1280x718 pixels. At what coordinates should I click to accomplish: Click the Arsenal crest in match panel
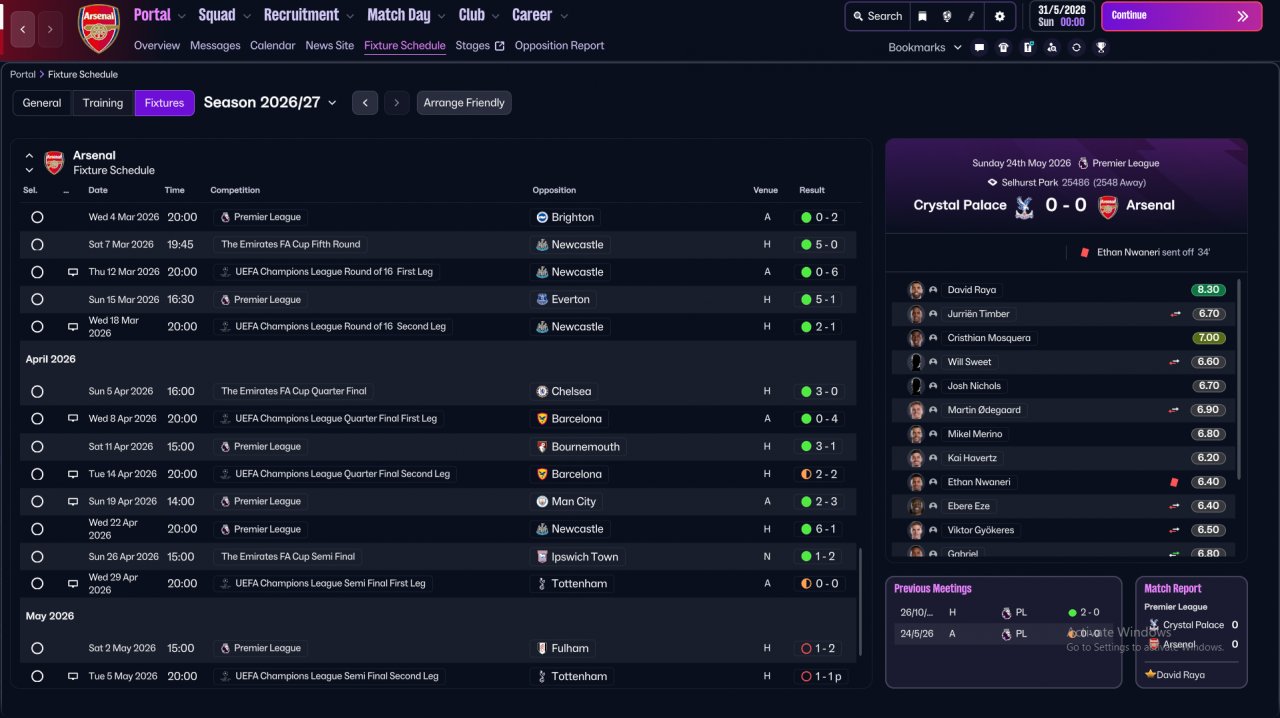(1108, 206)
